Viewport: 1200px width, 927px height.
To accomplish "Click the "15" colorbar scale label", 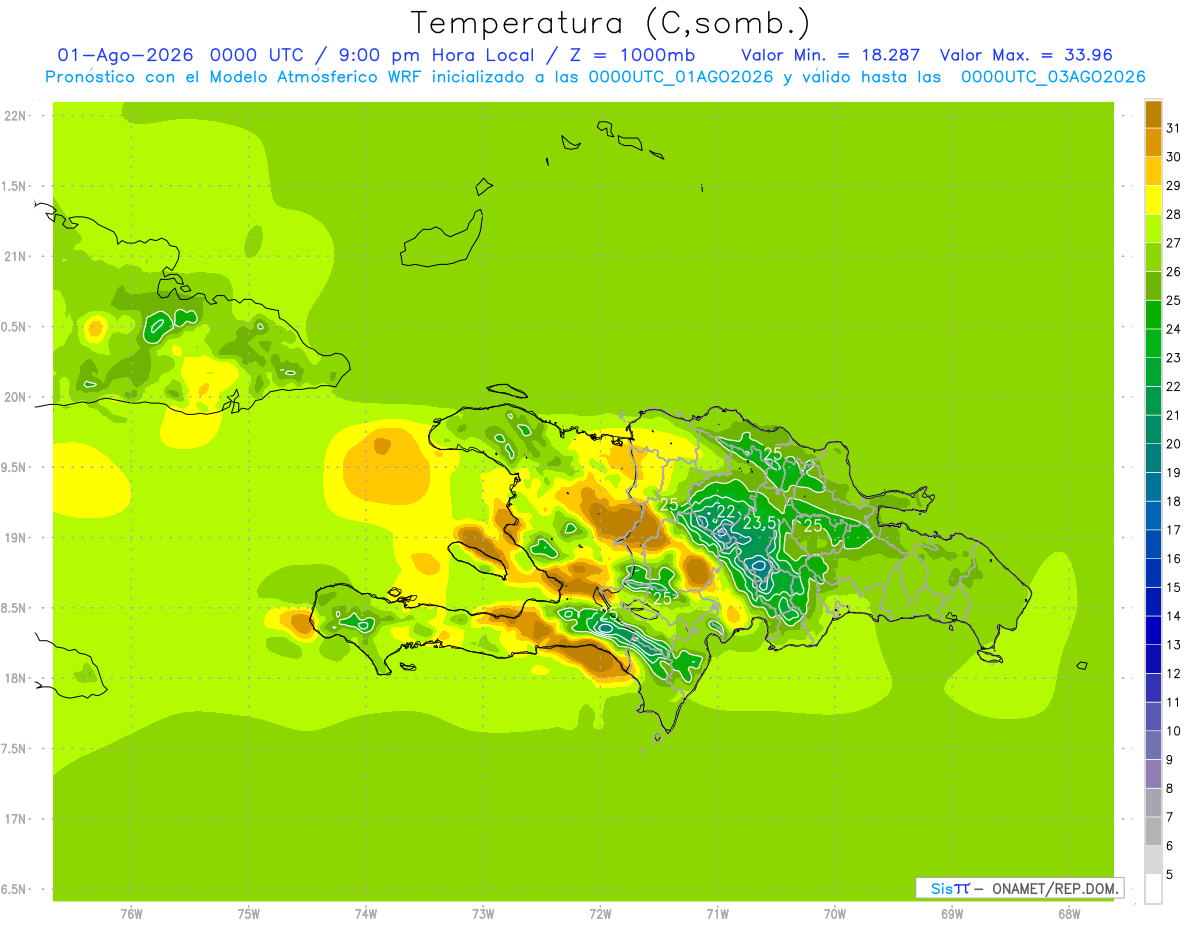I will [1174, 588].
